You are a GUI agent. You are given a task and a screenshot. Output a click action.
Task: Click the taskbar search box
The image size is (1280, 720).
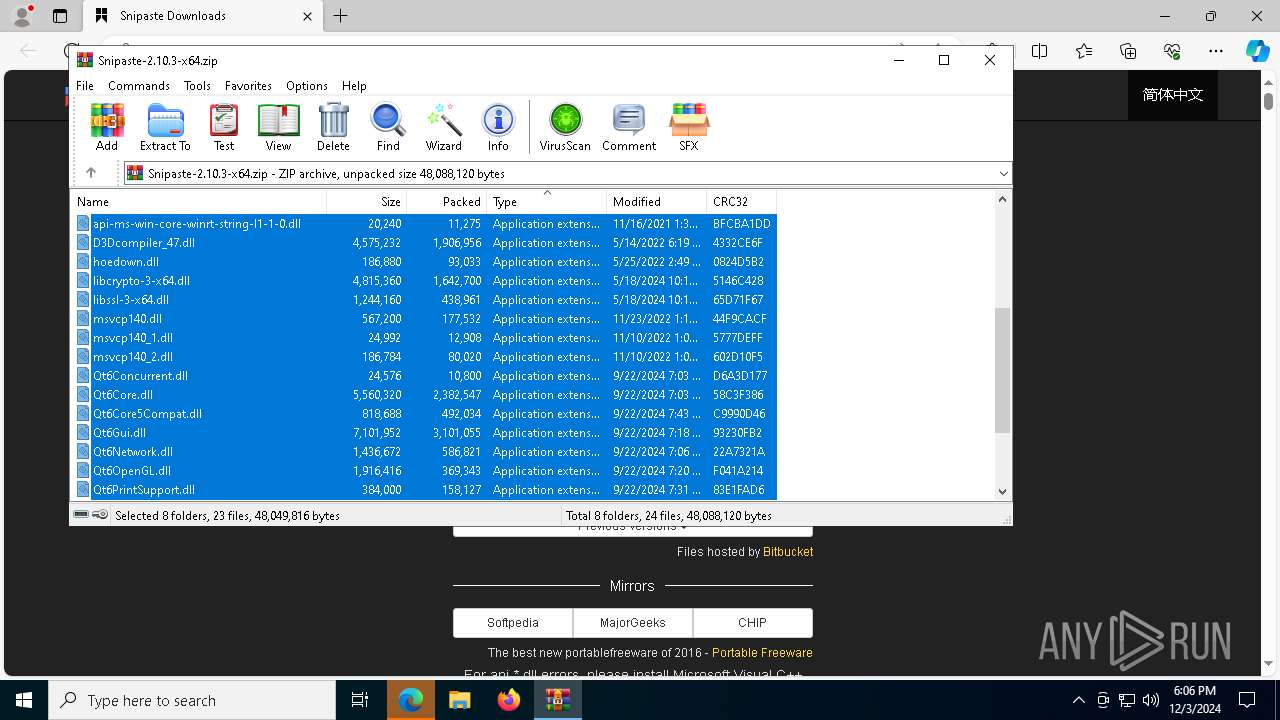192,700
